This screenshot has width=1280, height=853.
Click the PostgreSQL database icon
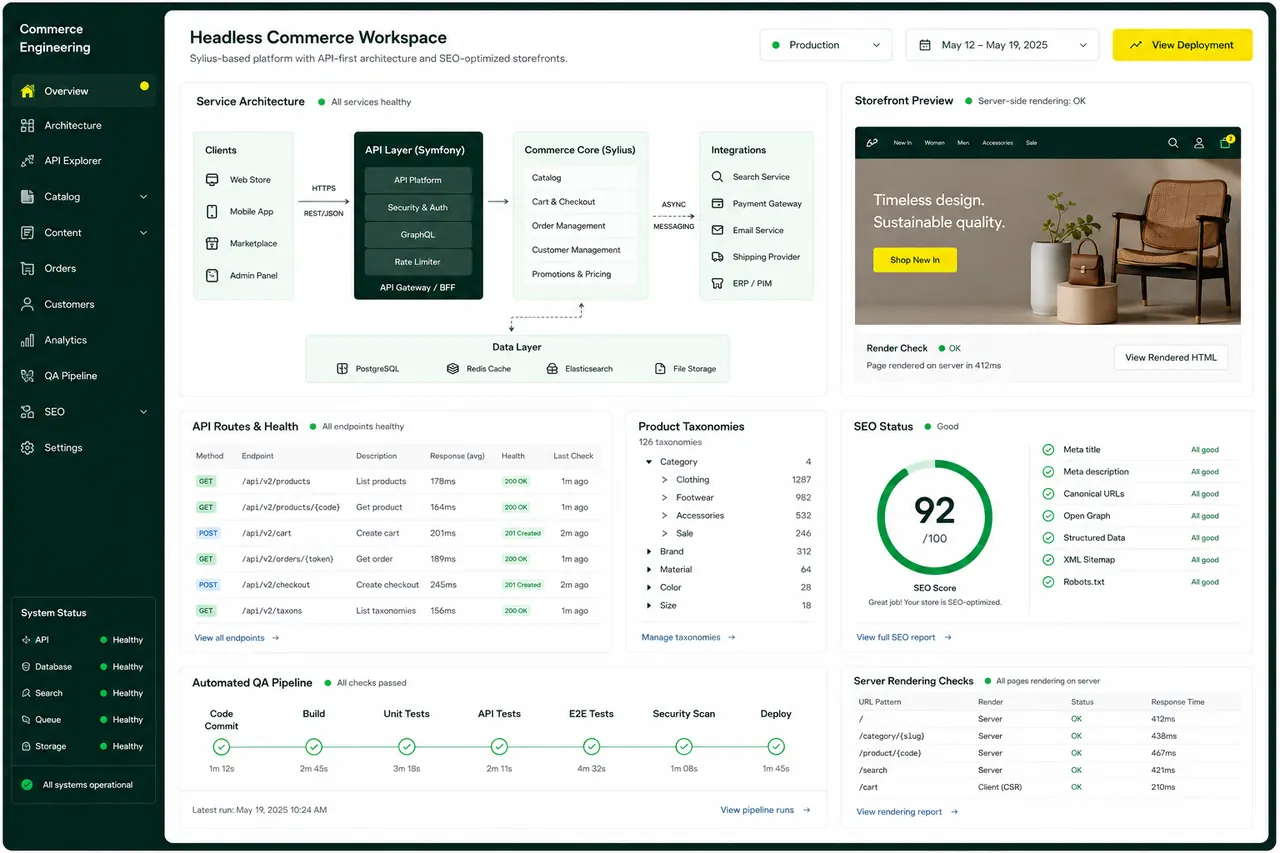pyautogui.click(x=342, y=369)
